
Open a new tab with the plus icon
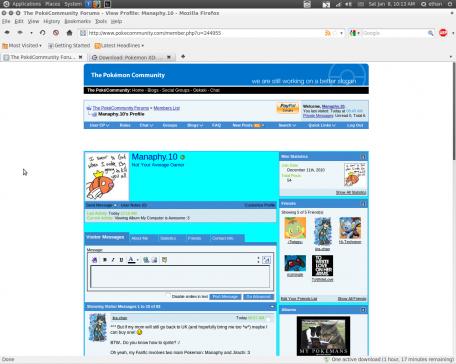pos(183,57)
